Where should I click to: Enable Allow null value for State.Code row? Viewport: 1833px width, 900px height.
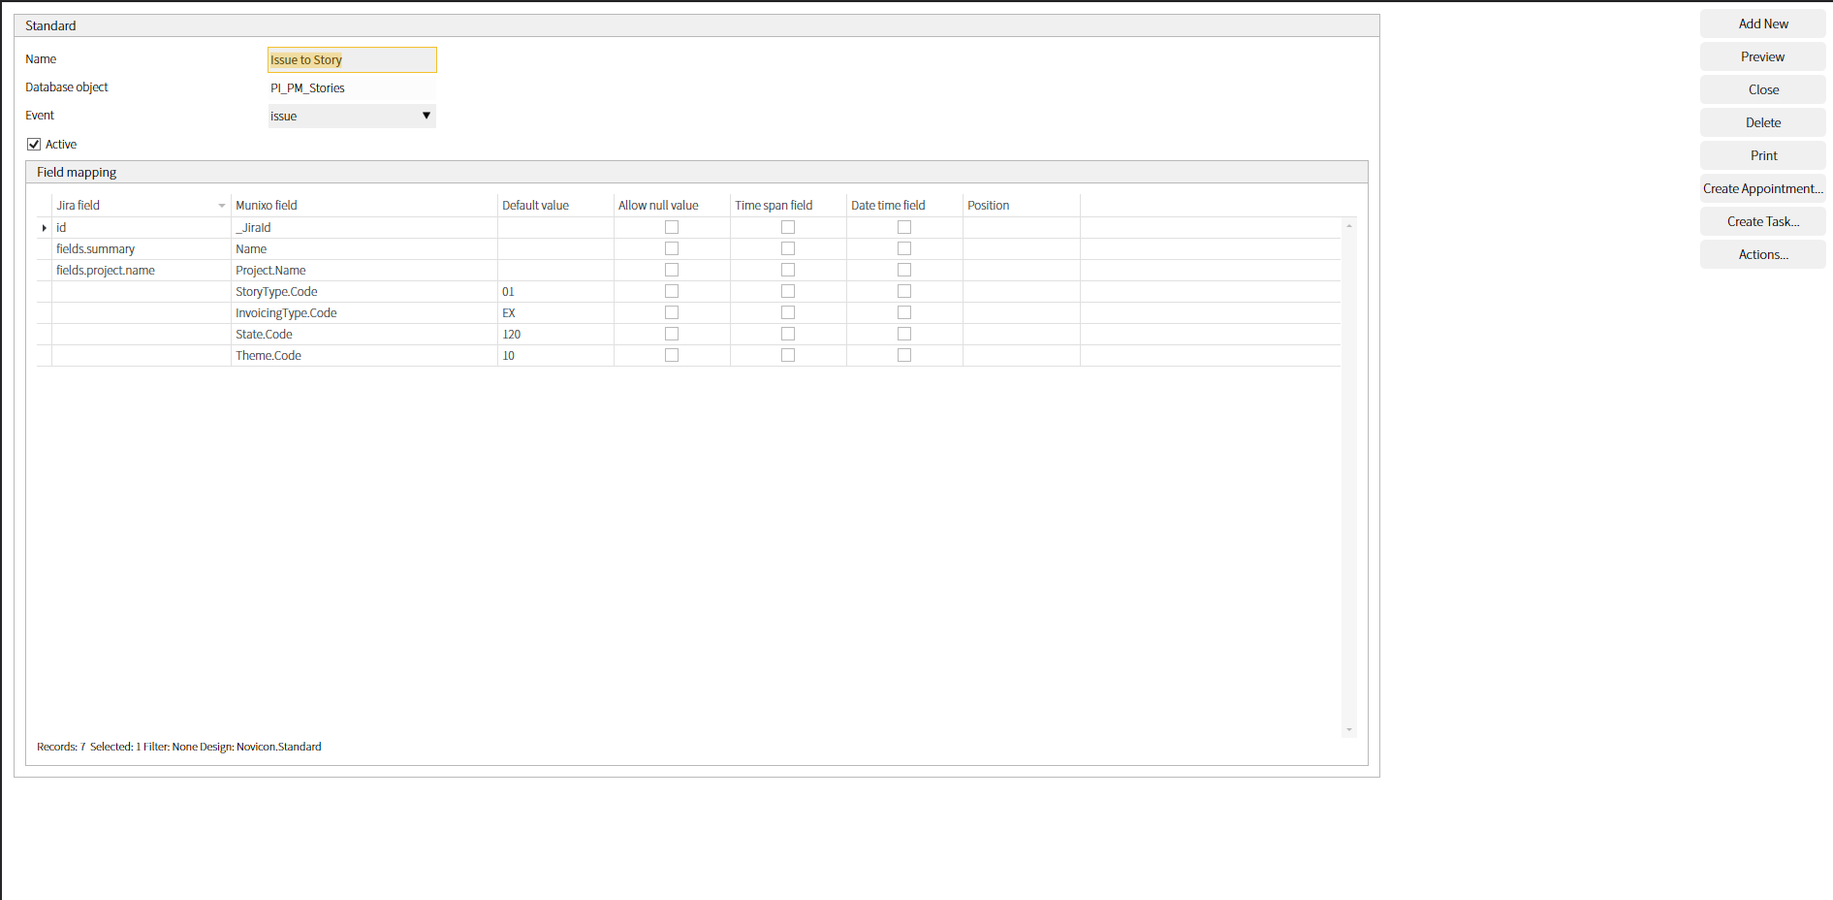[x=672, y=334]
